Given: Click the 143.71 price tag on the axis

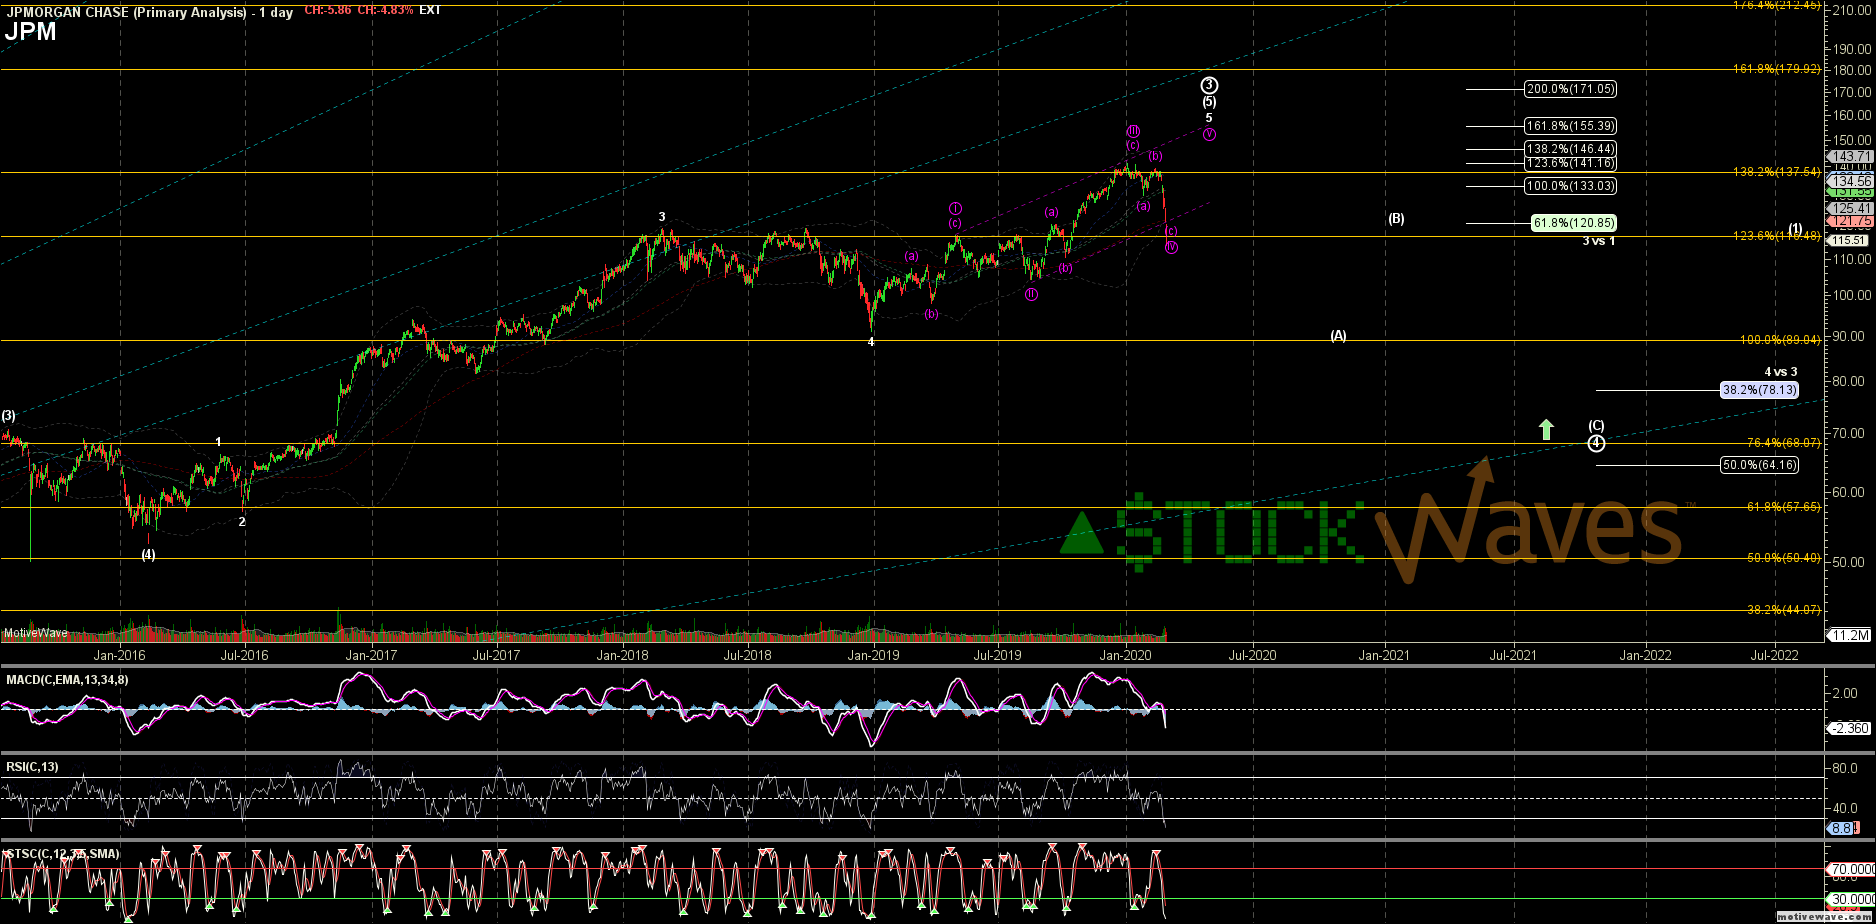Looking at the screenshot, I should (x=1849, y=157).
